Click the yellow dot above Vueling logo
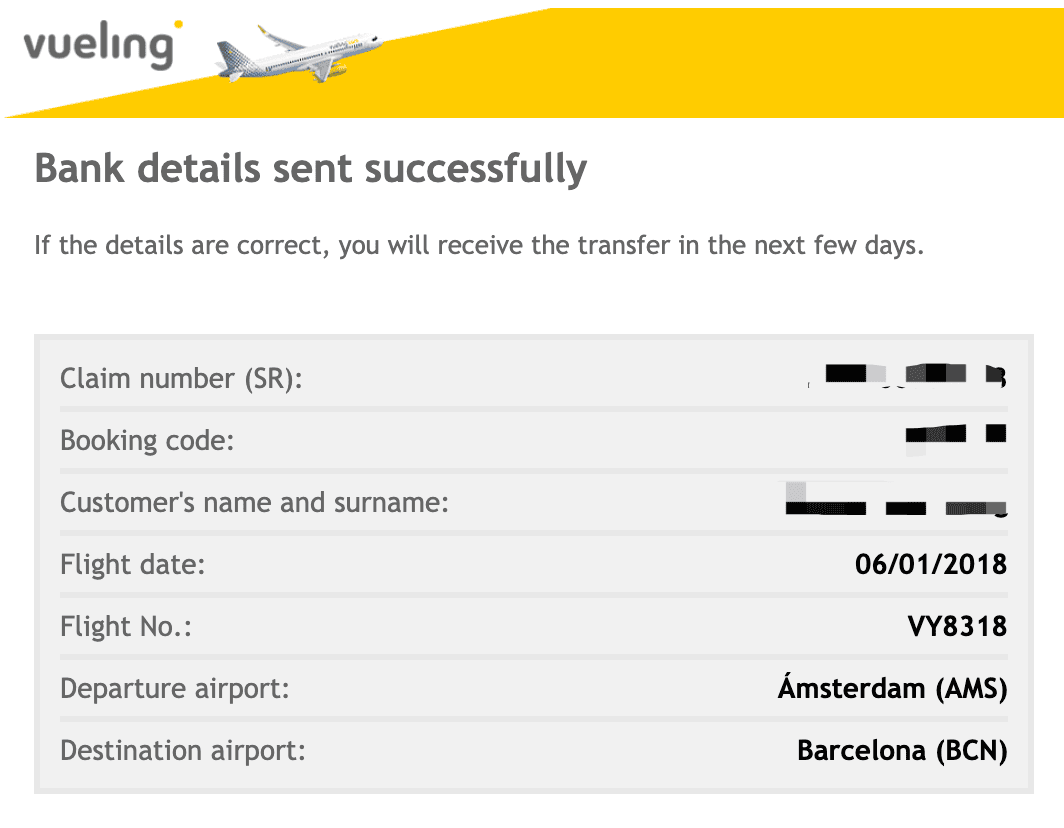Viewport: 1064px width, 828px height. coord(178,24)
